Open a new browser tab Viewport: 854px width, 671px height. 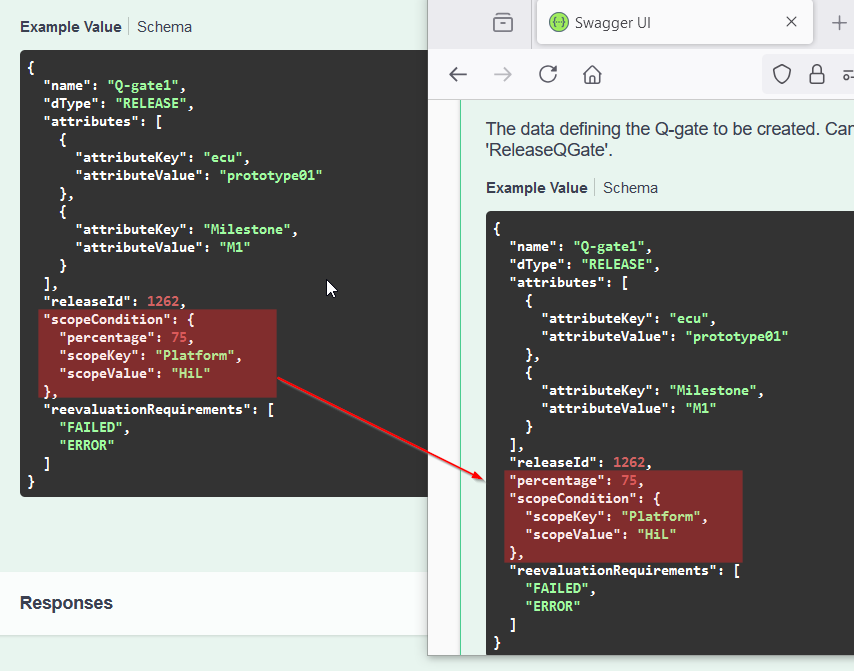838,23
